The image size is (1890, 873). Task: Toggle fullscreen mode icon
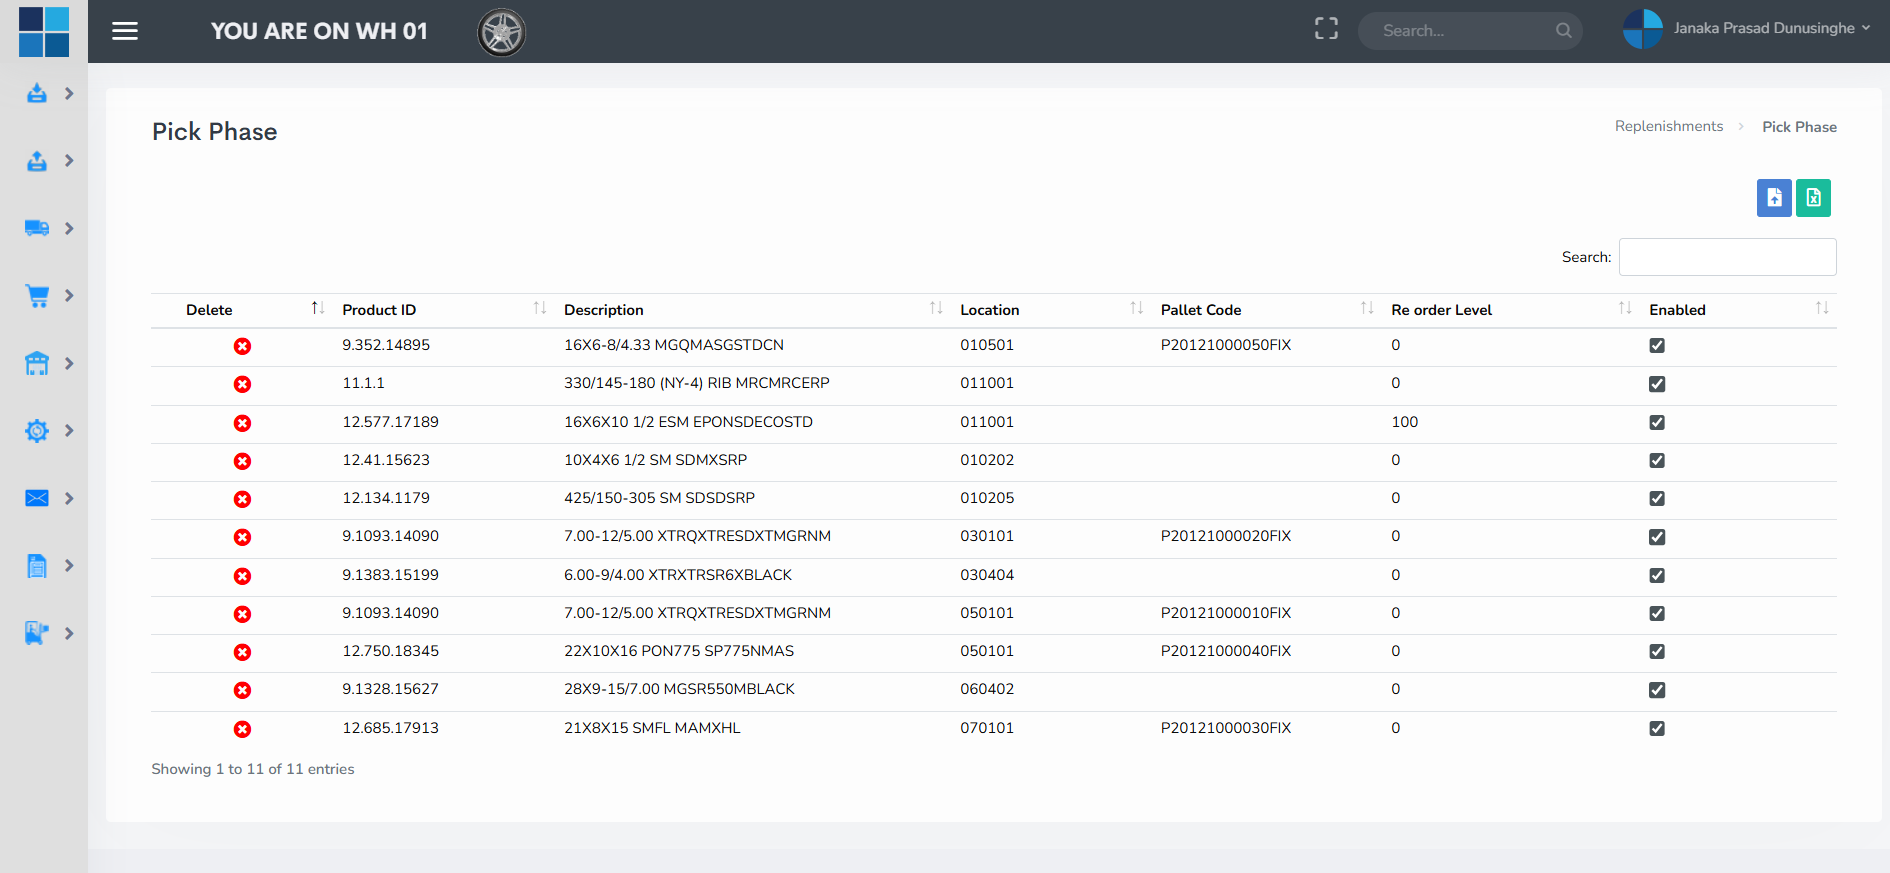tap(1326, 29)
